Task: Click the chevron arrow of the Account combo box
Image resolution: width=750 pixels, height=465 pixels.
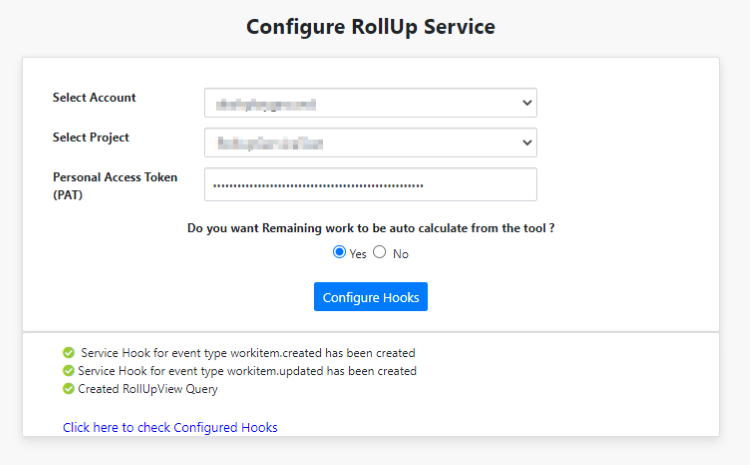Action: pos(527,103)
